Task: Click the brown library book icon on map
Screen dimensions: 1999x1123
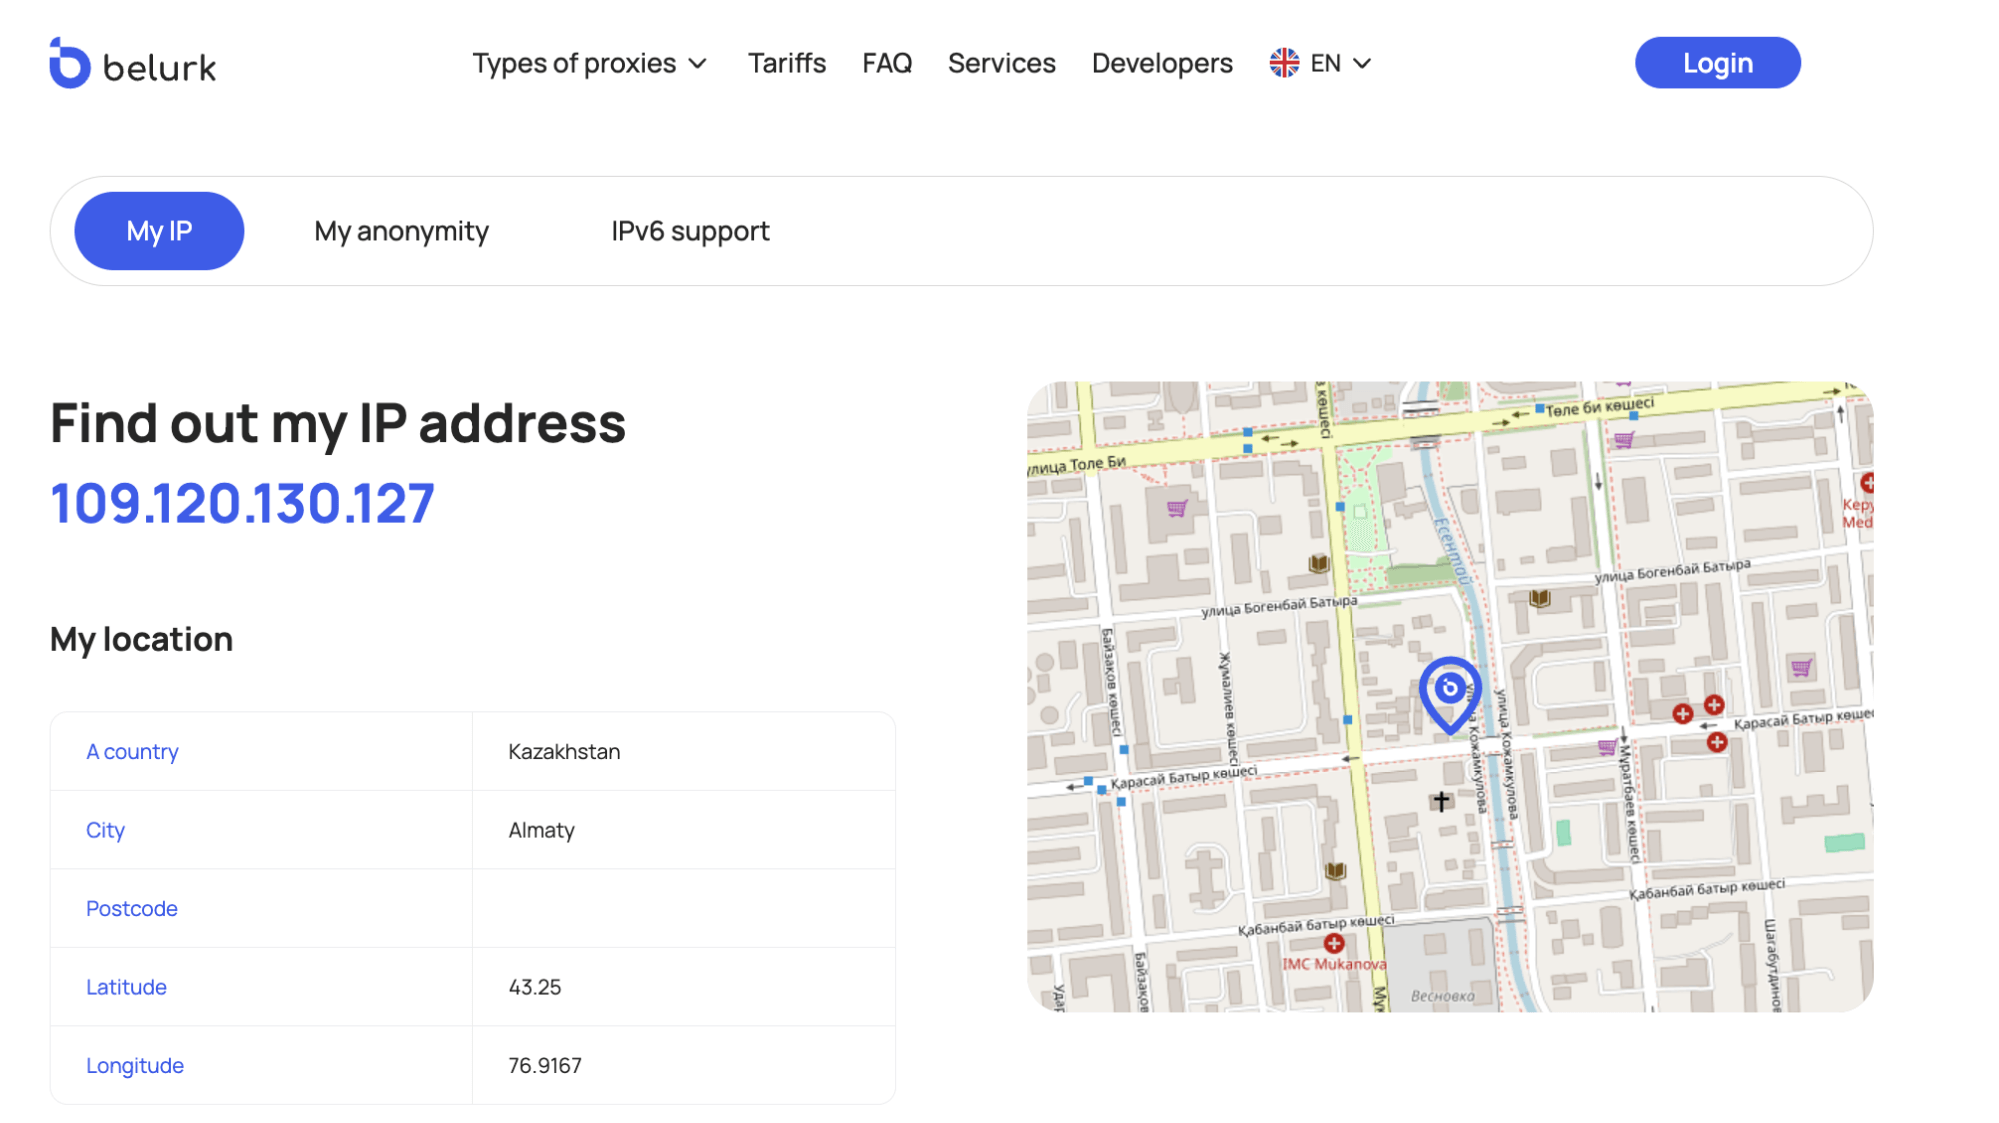Action: point(1319,564)
